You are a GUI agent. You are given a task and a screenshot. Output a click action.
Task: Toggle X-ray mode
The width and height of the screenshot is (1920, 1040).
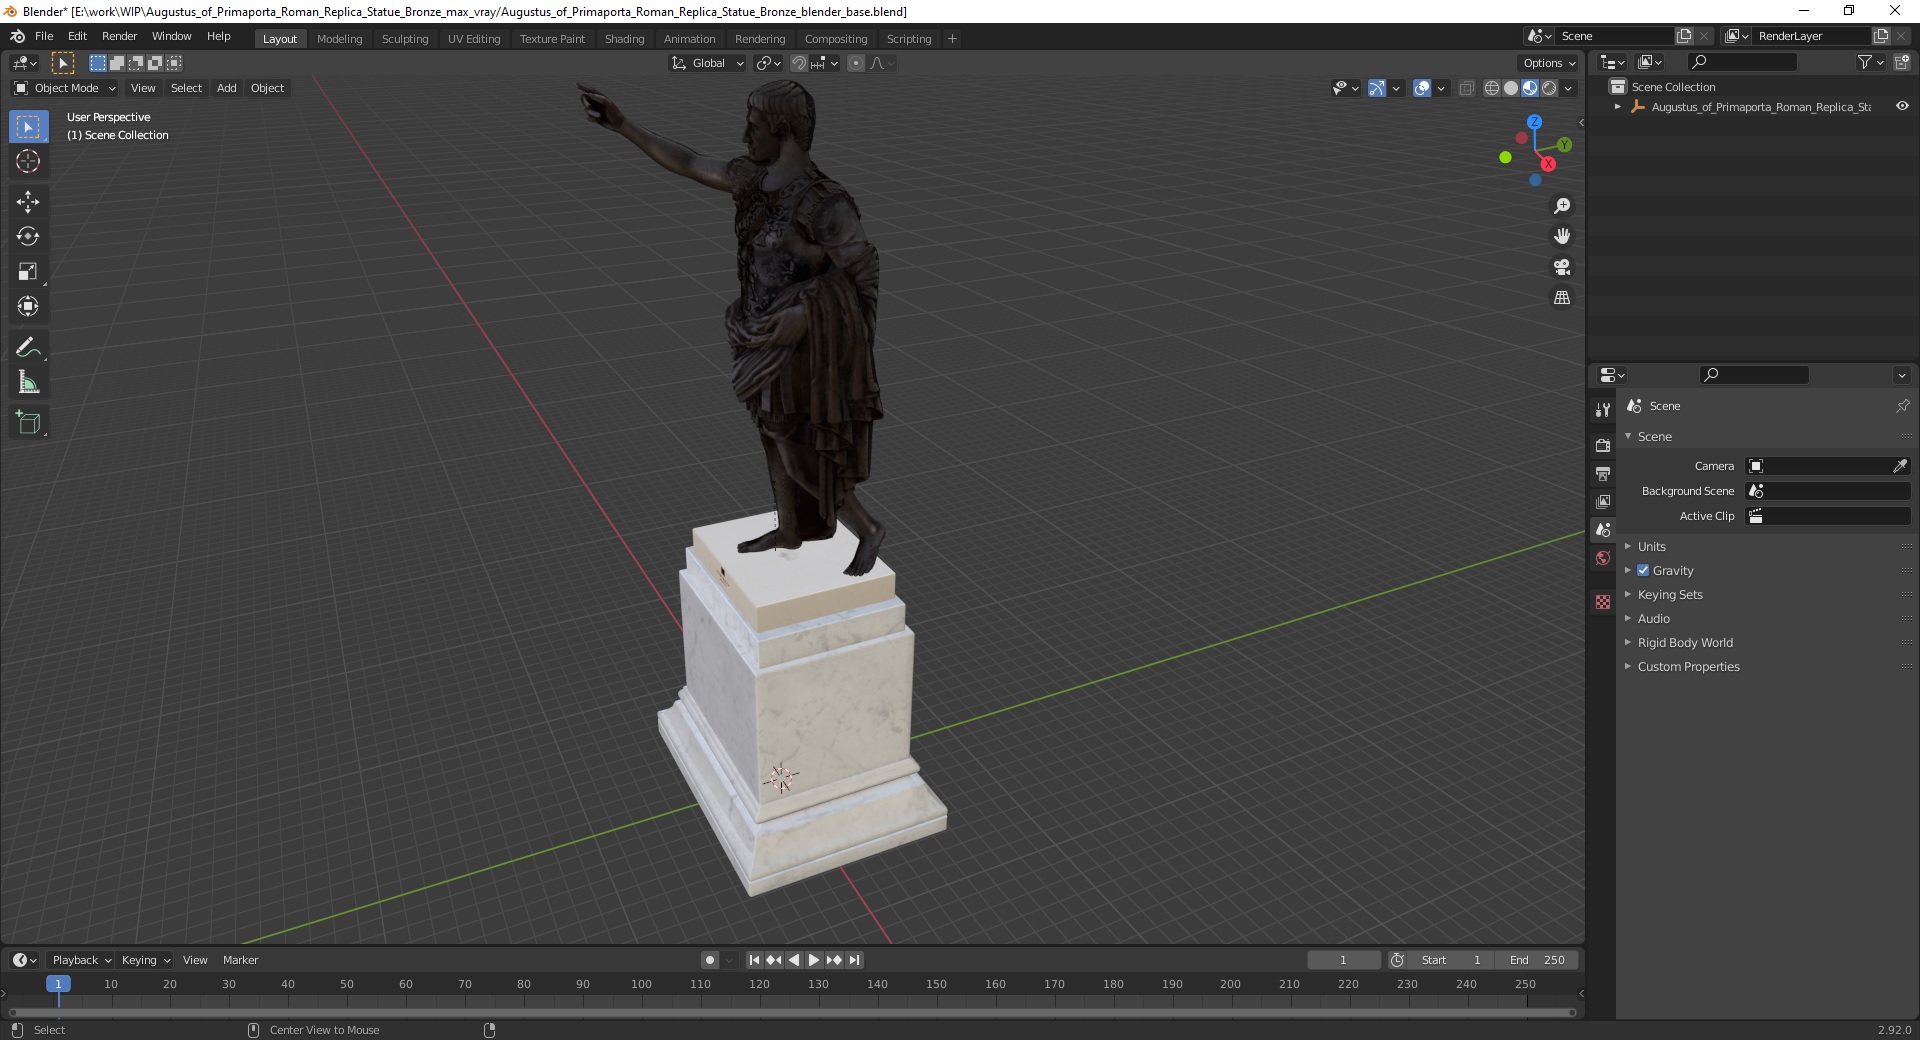tap(1467, 88)
